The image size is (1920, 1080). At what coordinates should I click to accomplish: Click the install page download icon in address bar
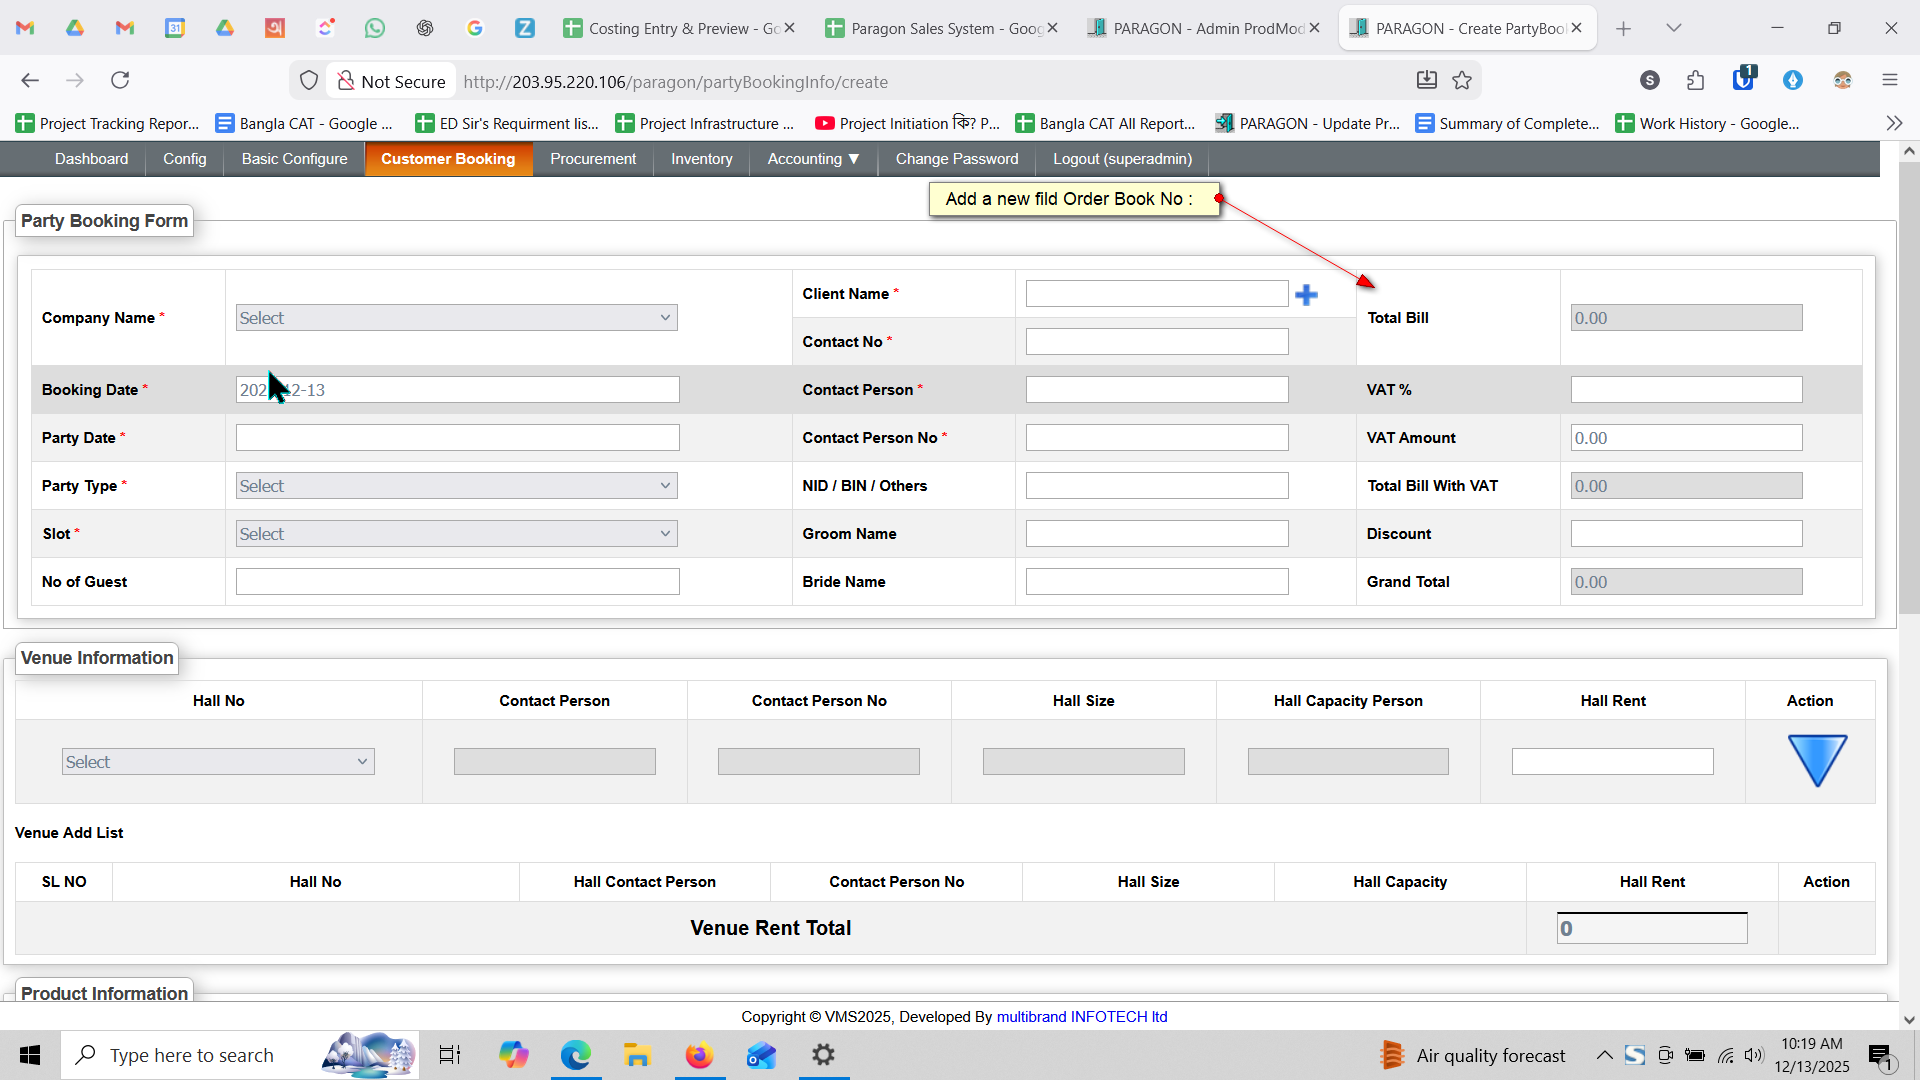pyautogui.click(x=1427, y=81)
